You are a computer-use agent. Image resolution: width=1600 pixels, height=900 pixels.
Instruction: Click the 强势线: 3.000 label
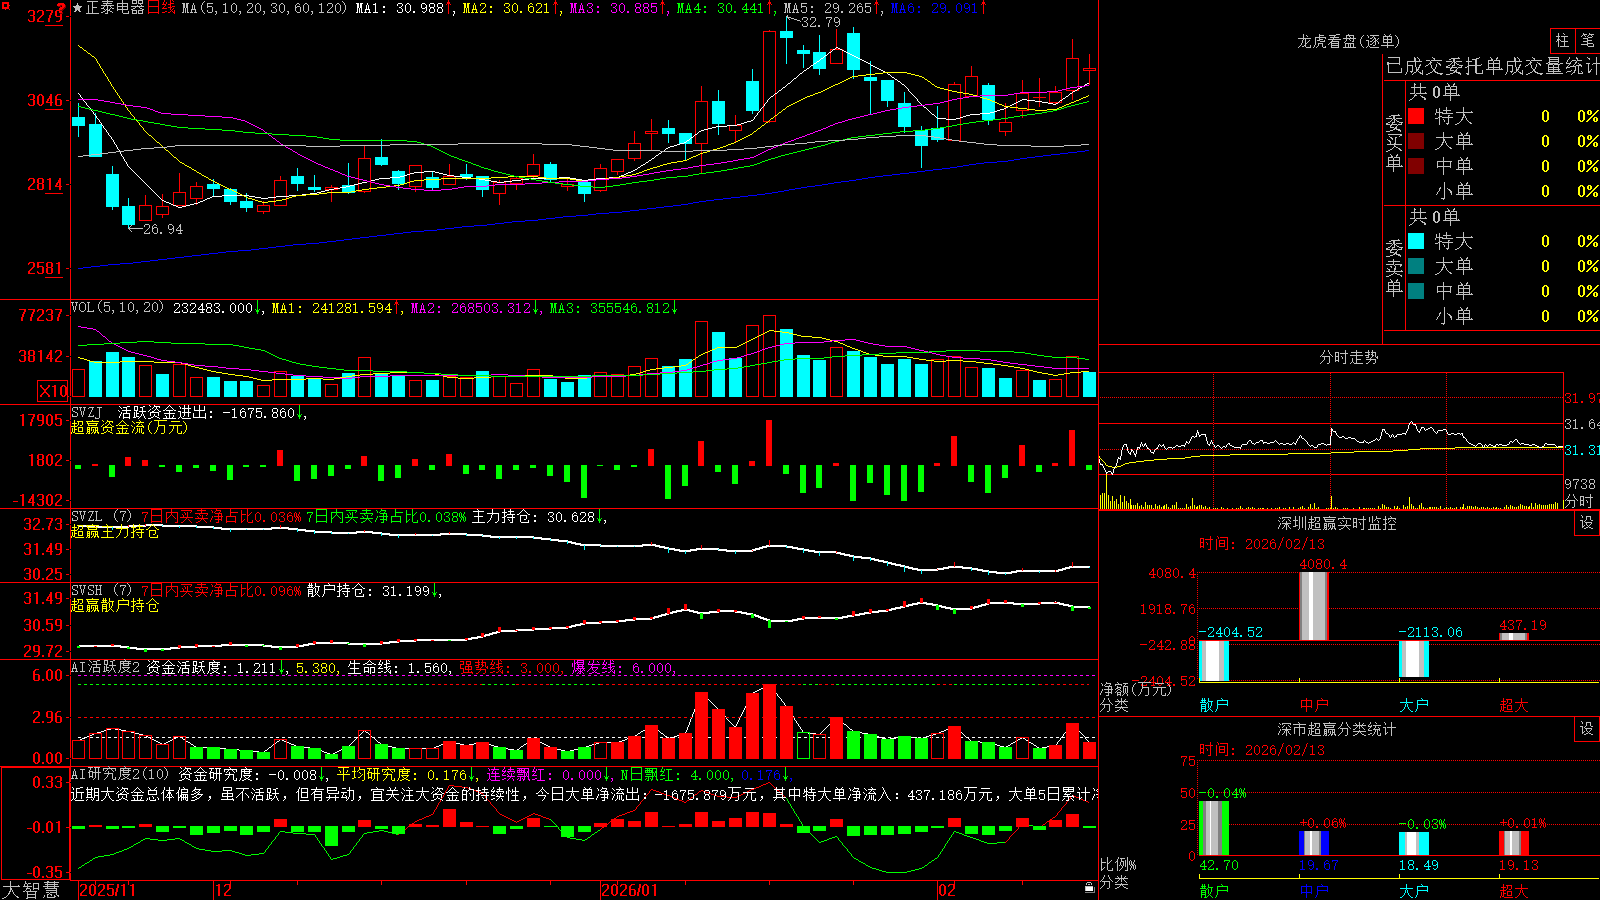tap(510, 668)
